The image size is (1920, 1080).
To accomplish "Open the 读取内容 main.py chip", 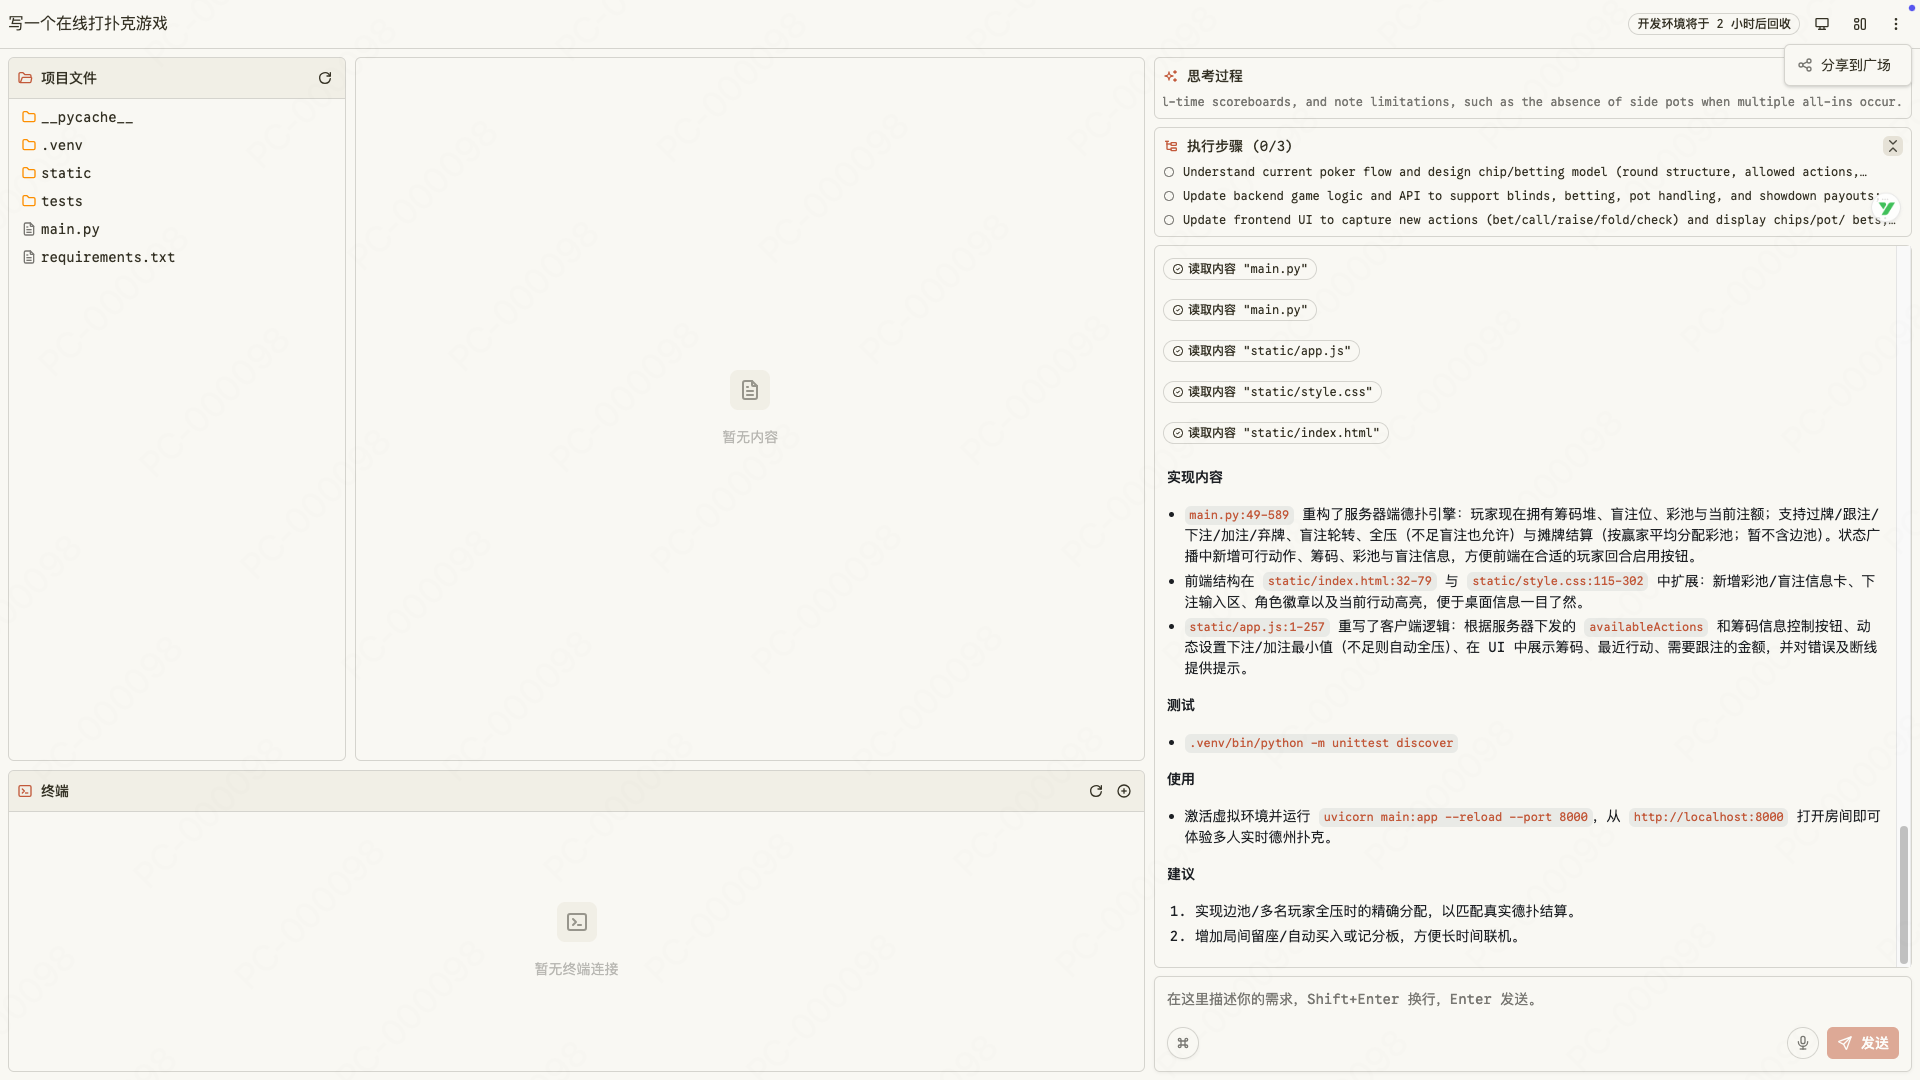I will coord(1239,269).
